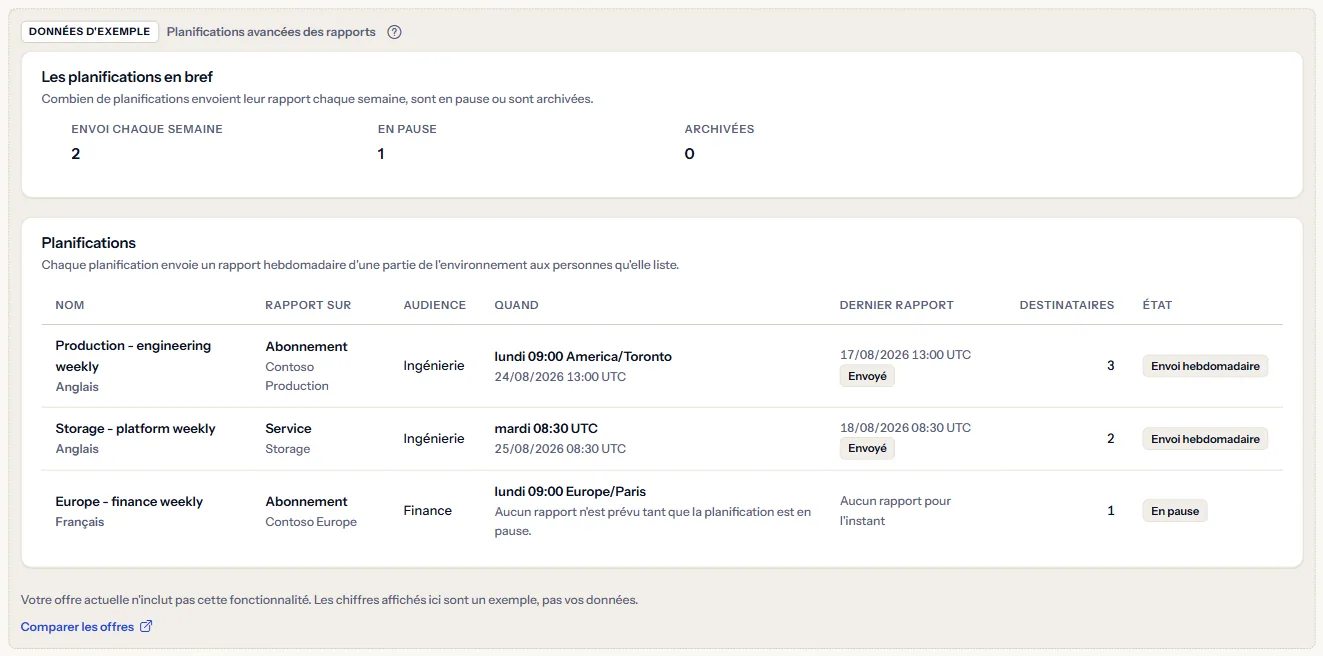Click the Envoyé badge dated 18/08/2026

[x=867, y=449]
